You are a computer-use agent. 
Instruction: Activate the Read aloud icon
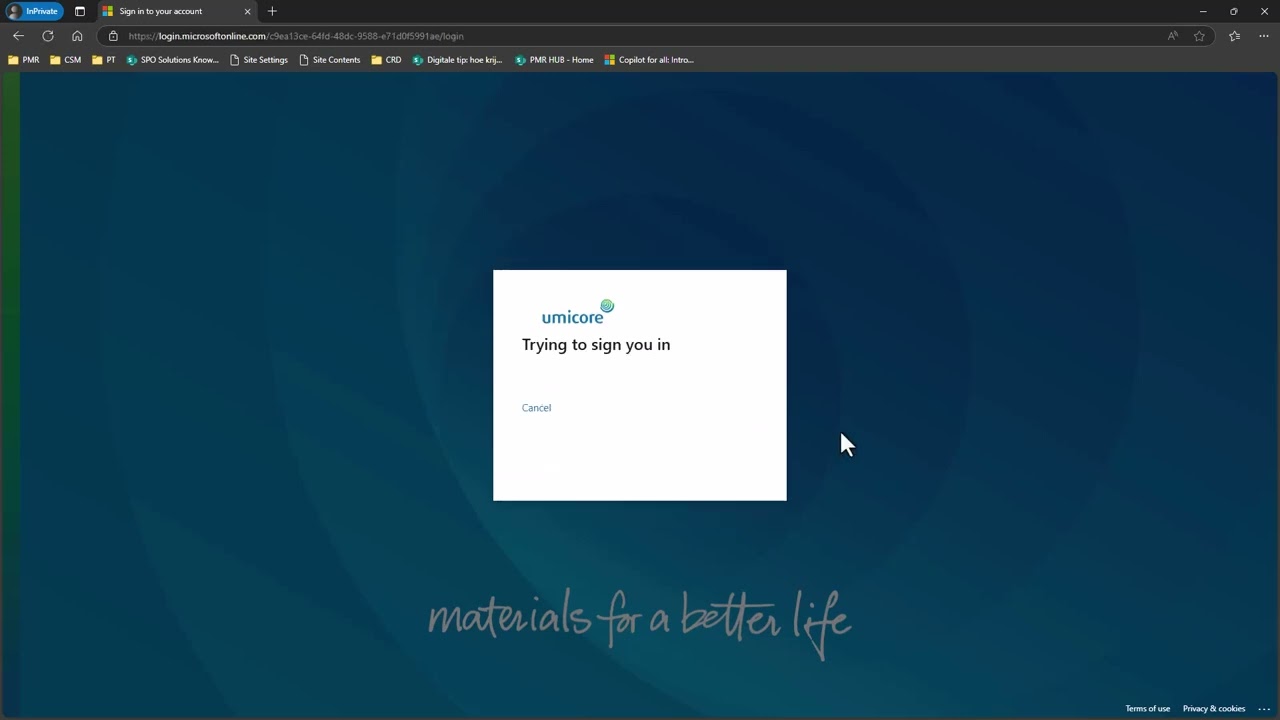tap(1173, 36)
